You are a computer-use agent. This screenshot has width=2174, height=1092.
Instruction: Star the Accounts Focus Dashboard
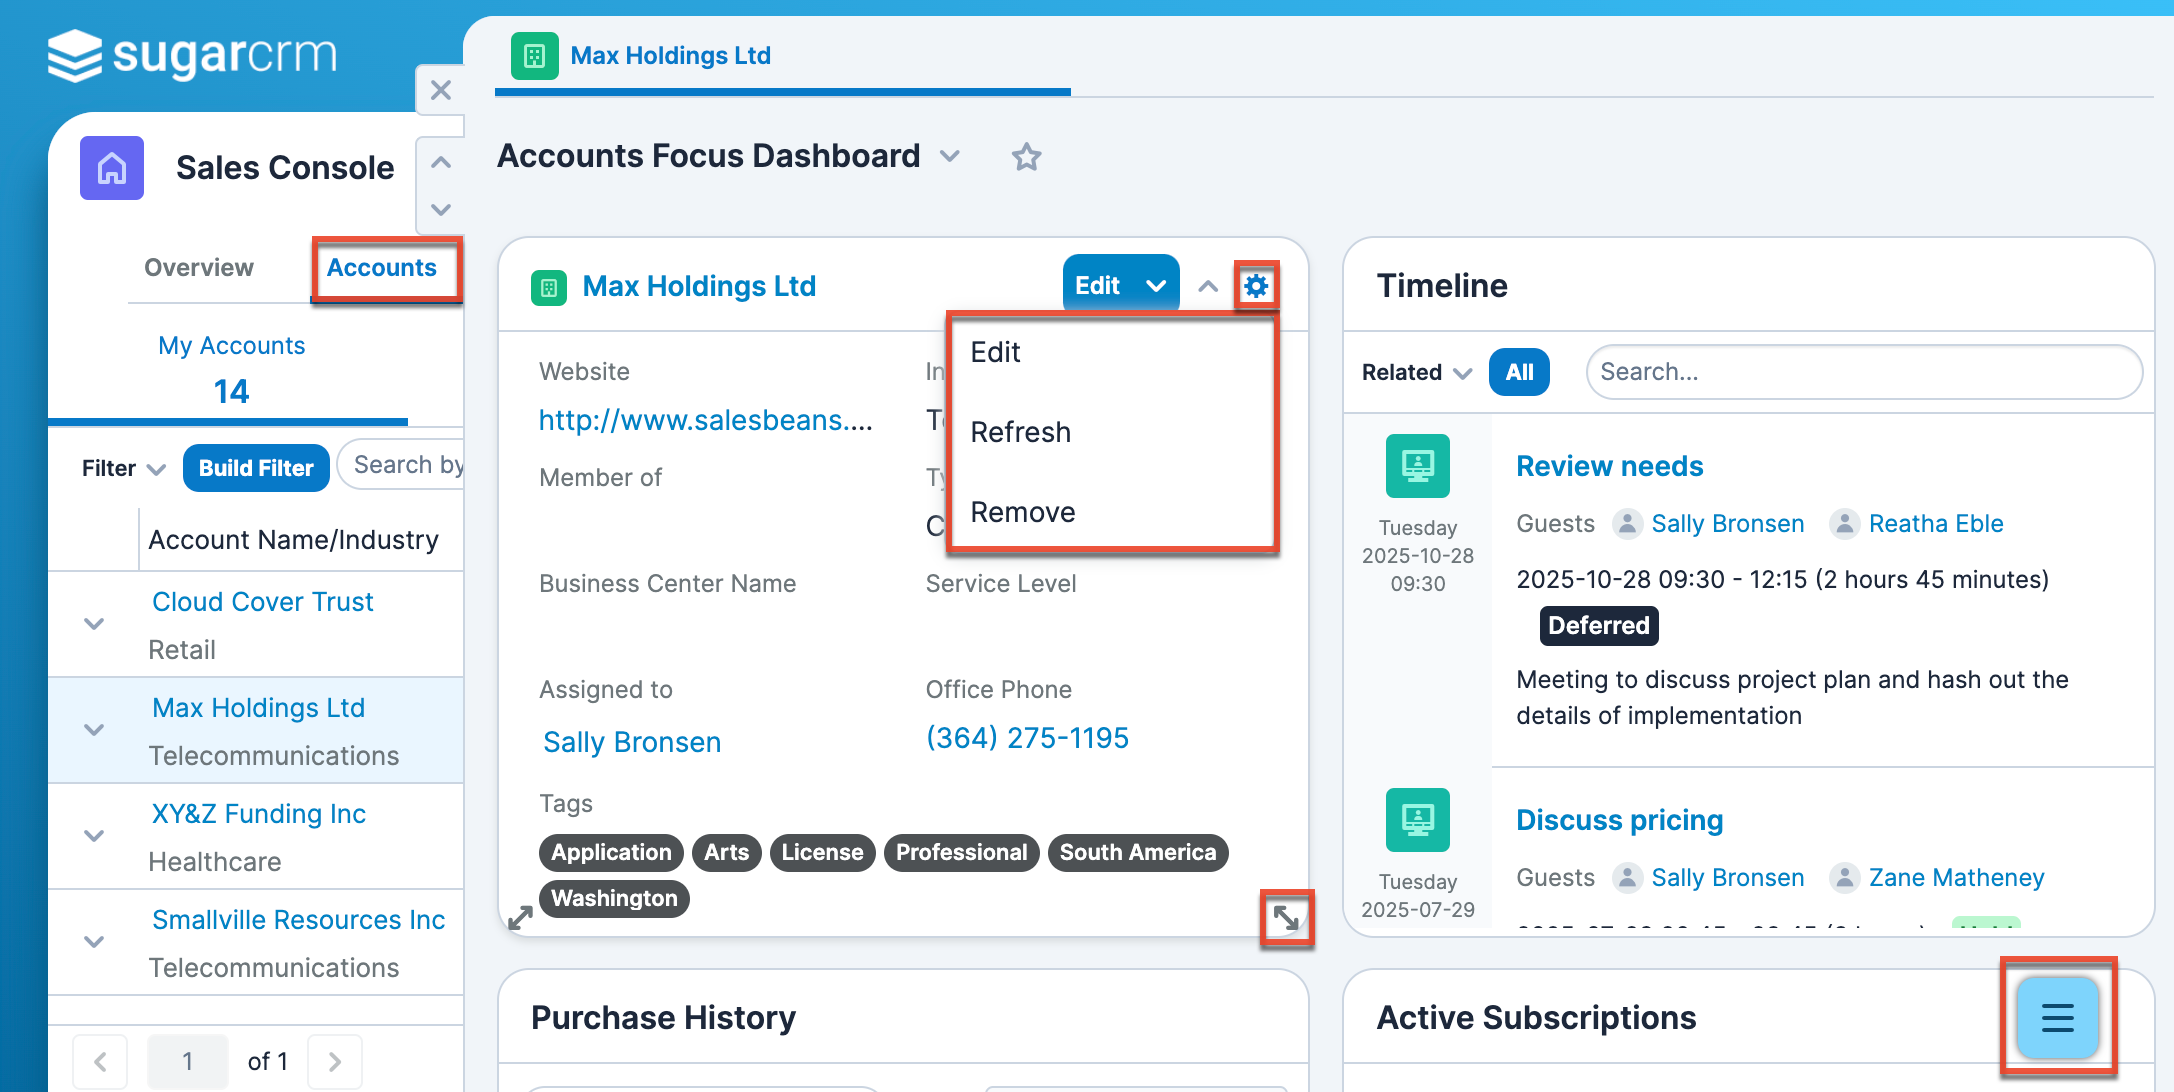click(x=1026, y=157)
